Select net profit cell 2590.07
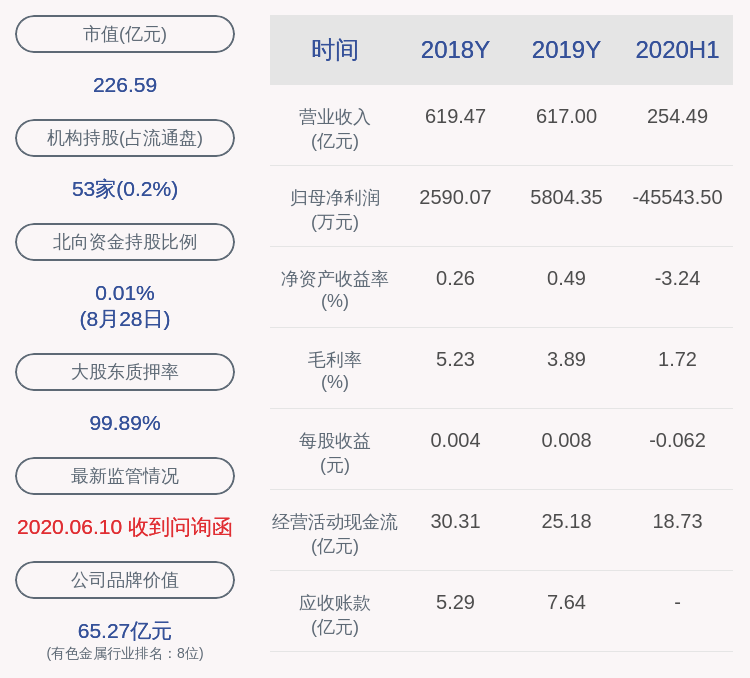 [455, 198]
